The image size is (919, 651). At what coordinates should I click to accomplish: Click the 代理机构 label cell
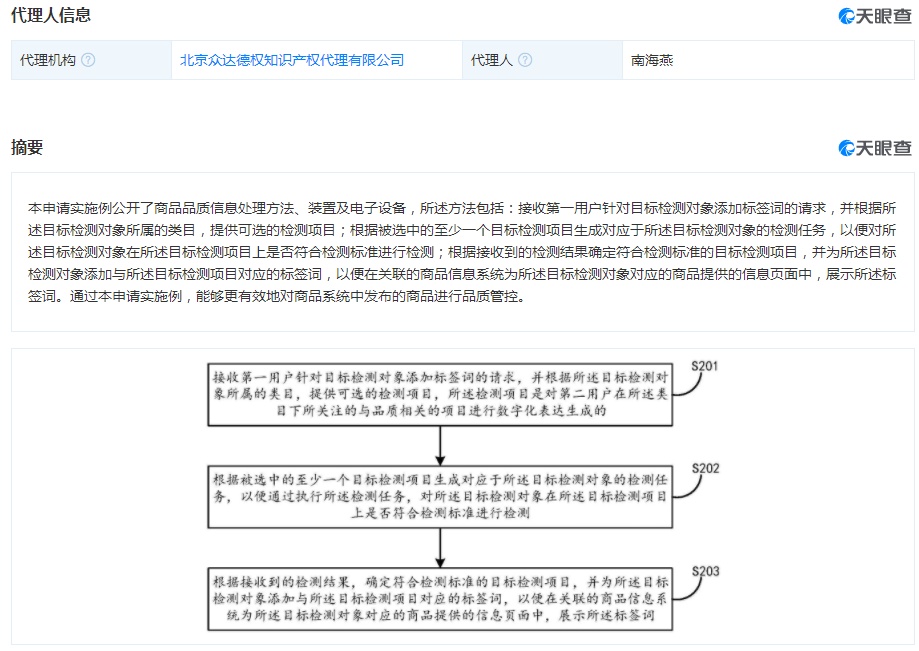coord(91,60)
